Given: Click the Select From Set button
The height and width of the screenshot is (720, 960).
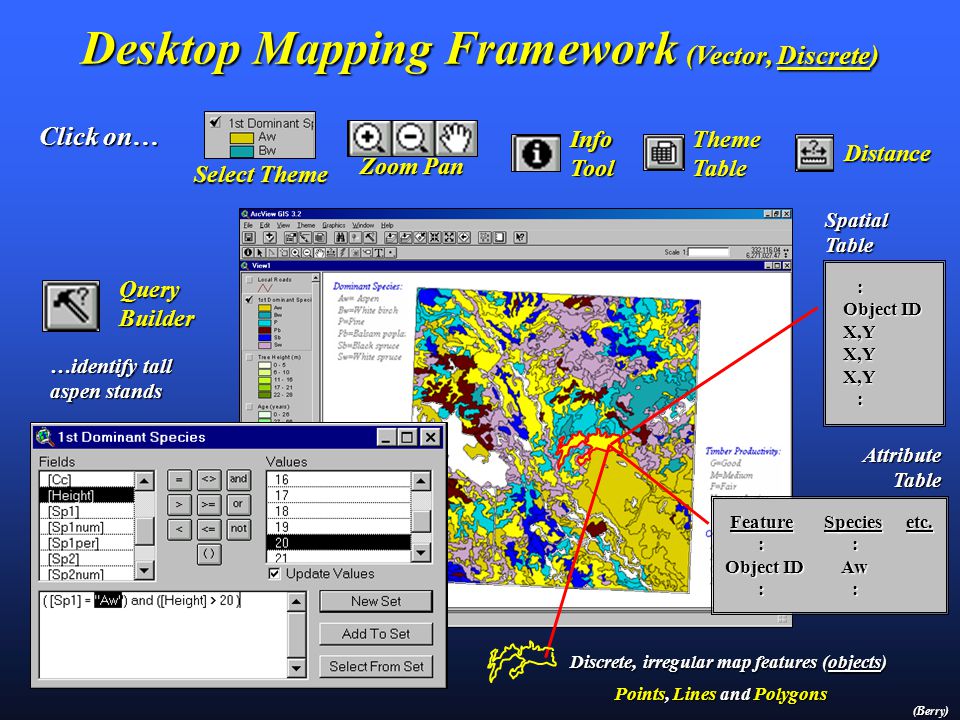Looking at the screenshot, I should (376, 666).
